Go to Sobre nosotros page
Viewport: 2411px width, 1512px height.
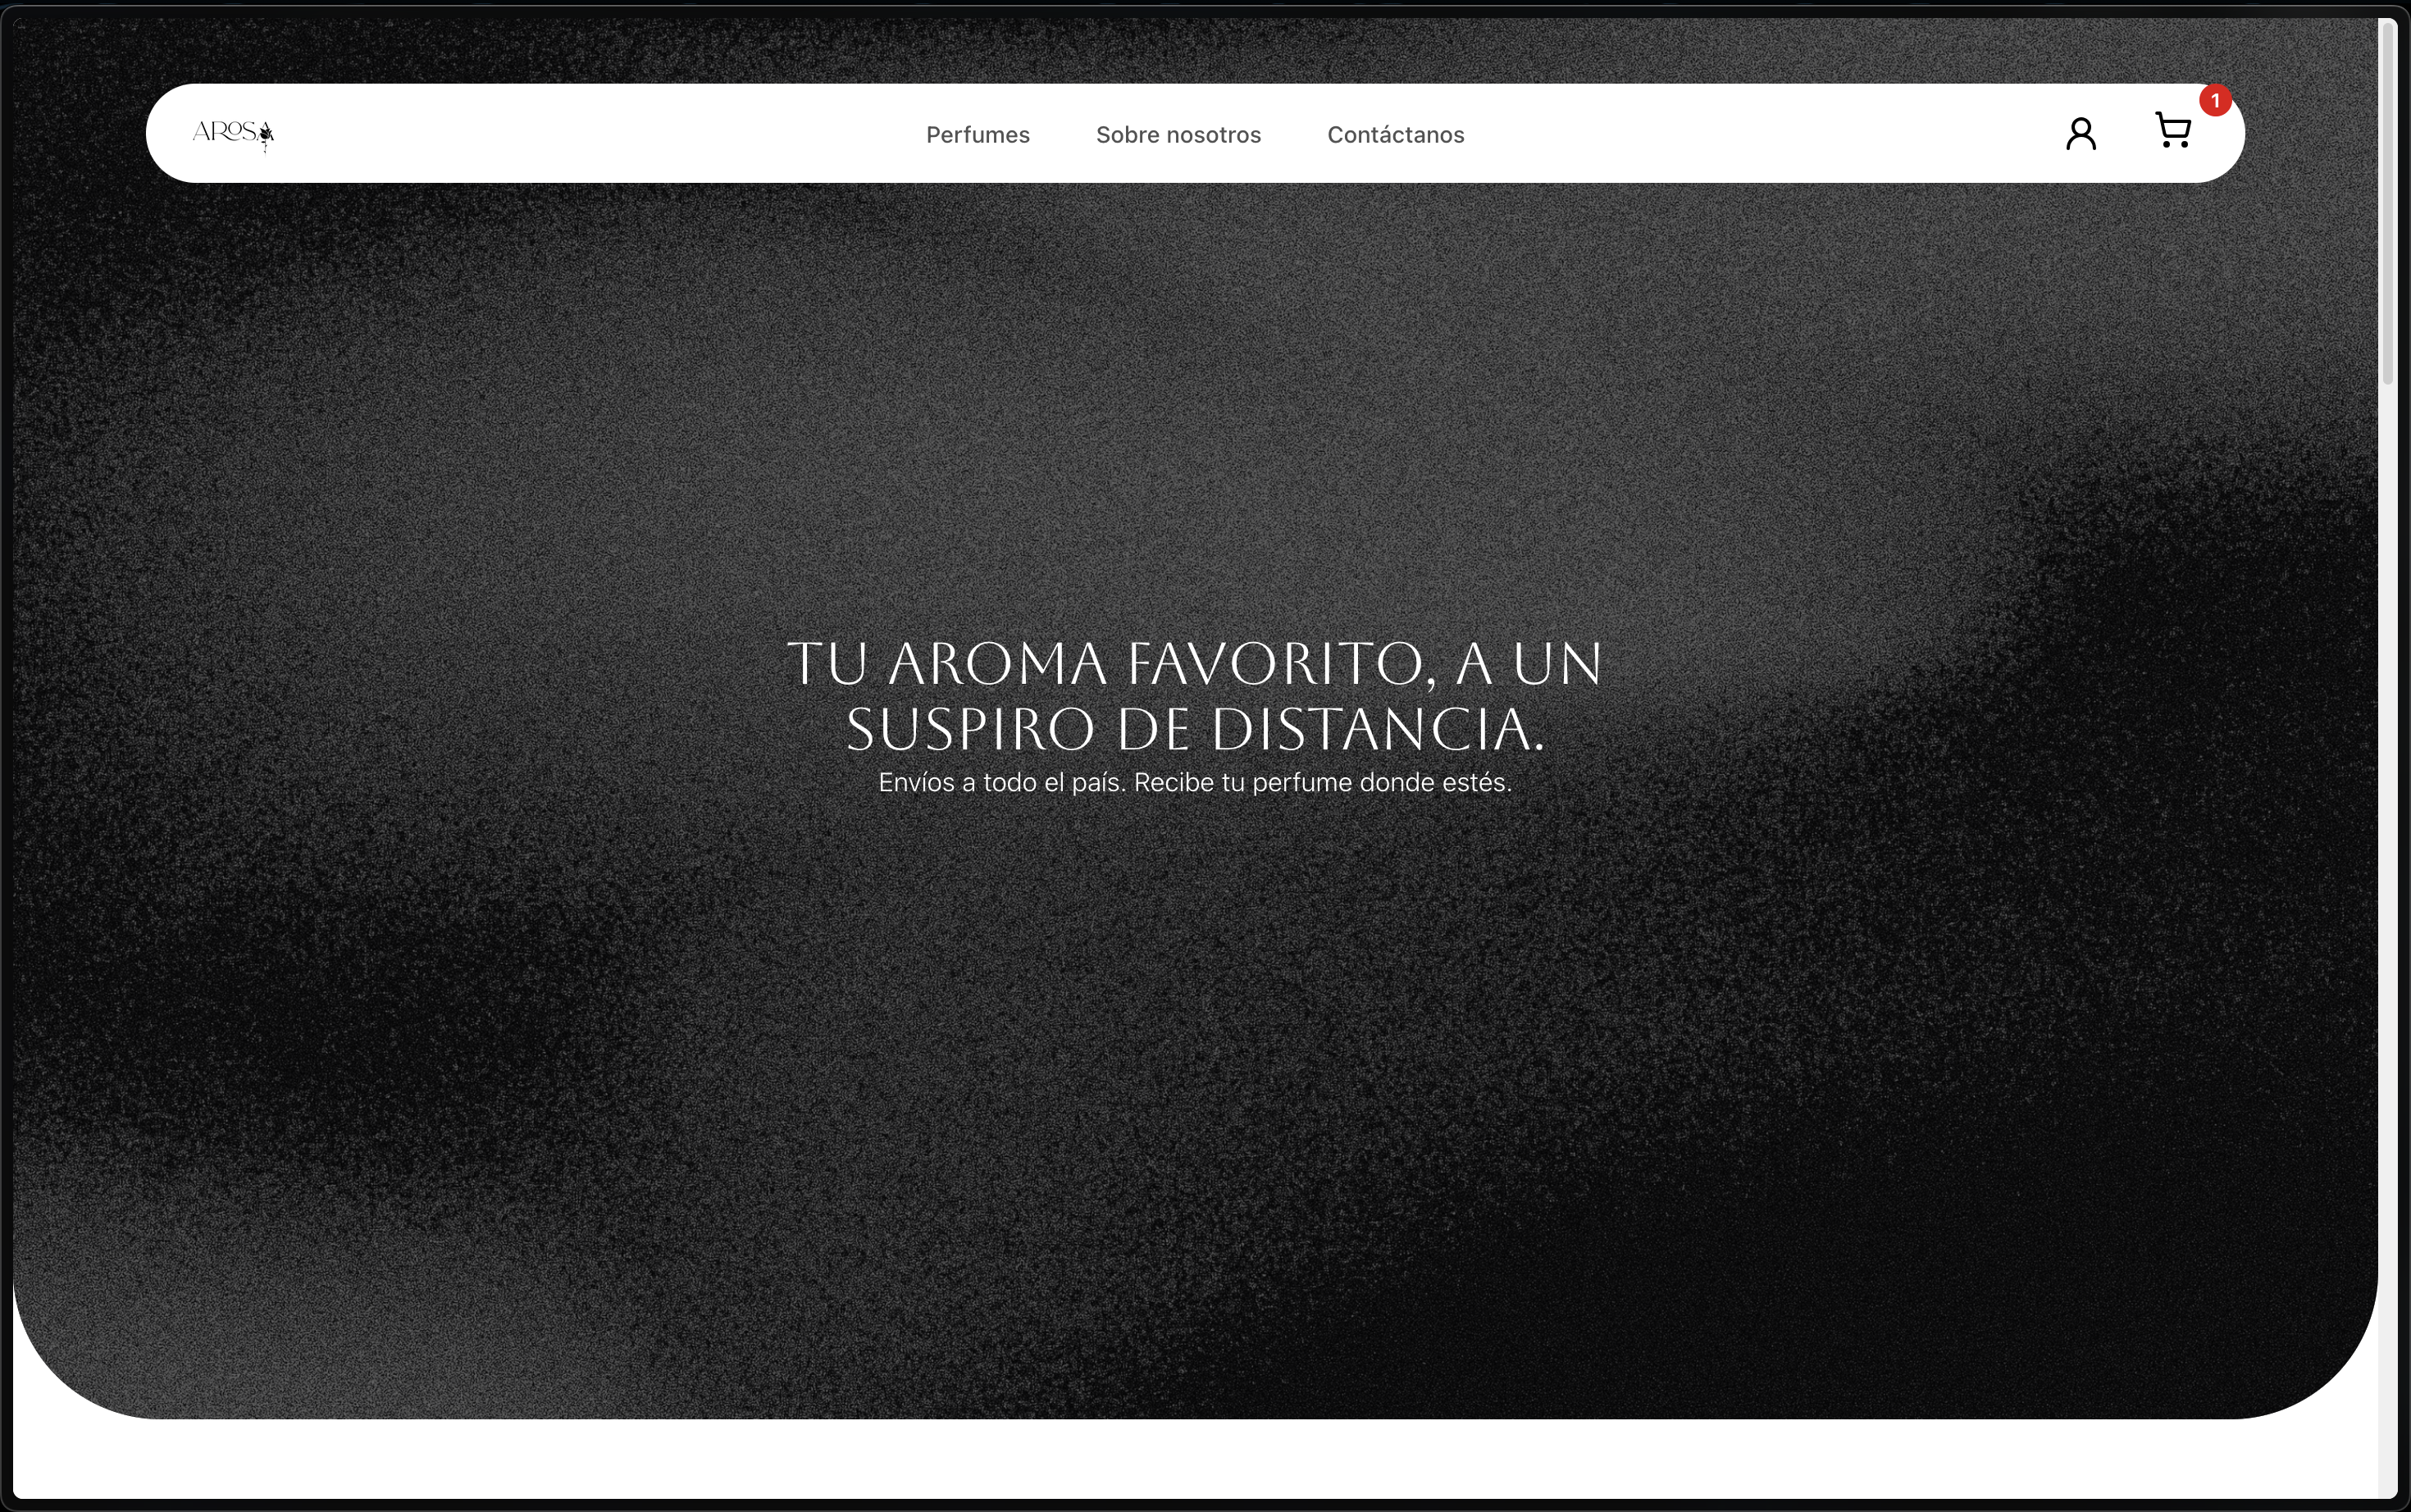coord(1178,135)
